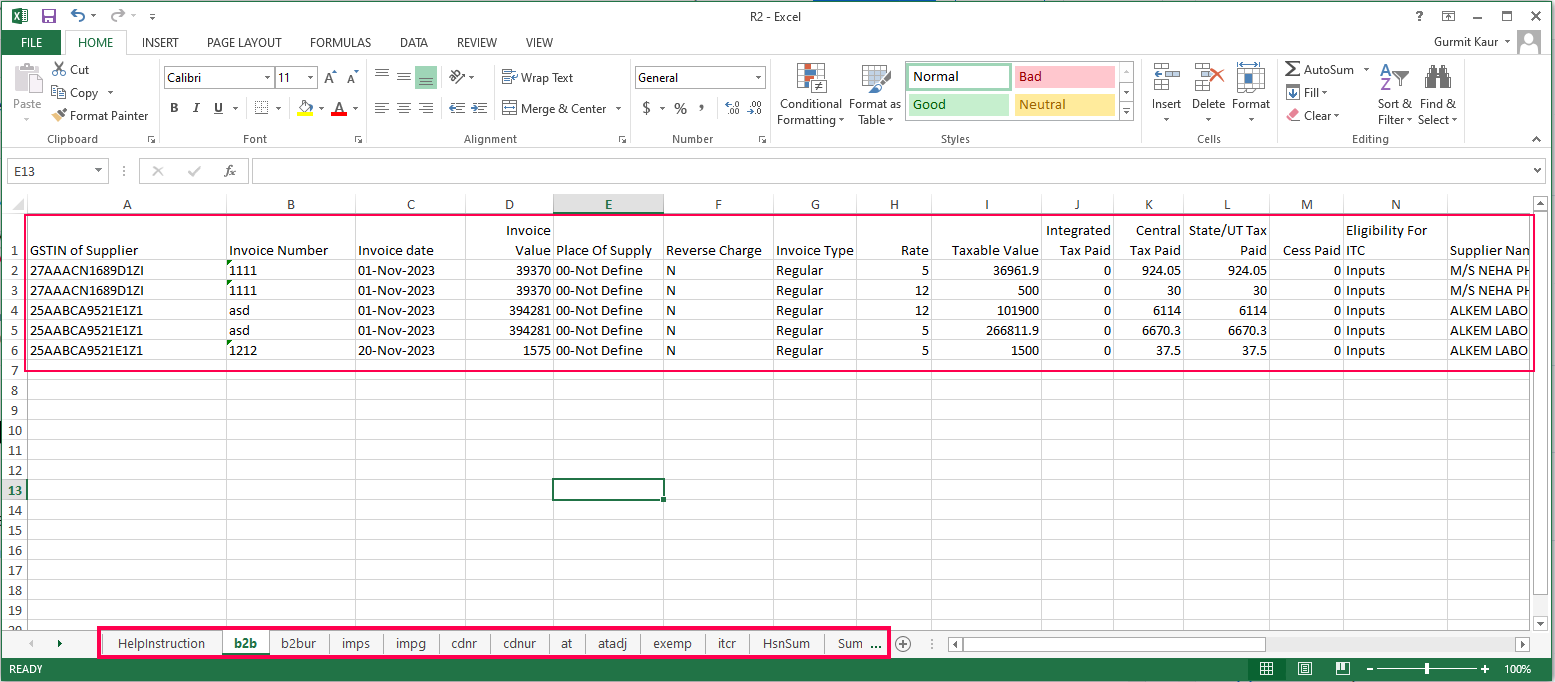Switch to INSERT ribbon tab
Viewport: 1555px width, 682px height.
coord(160,43)
